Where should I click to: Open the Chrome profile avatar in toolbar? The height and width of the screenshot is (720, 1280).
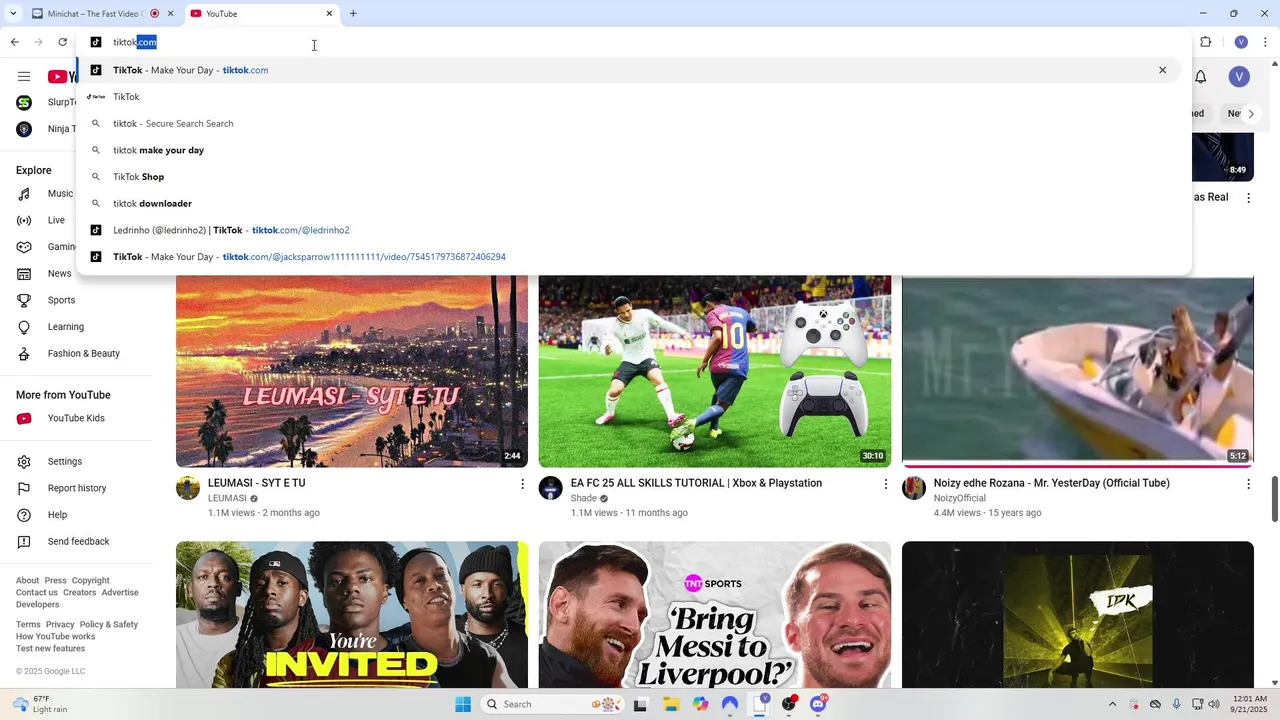click(1241, 42)
